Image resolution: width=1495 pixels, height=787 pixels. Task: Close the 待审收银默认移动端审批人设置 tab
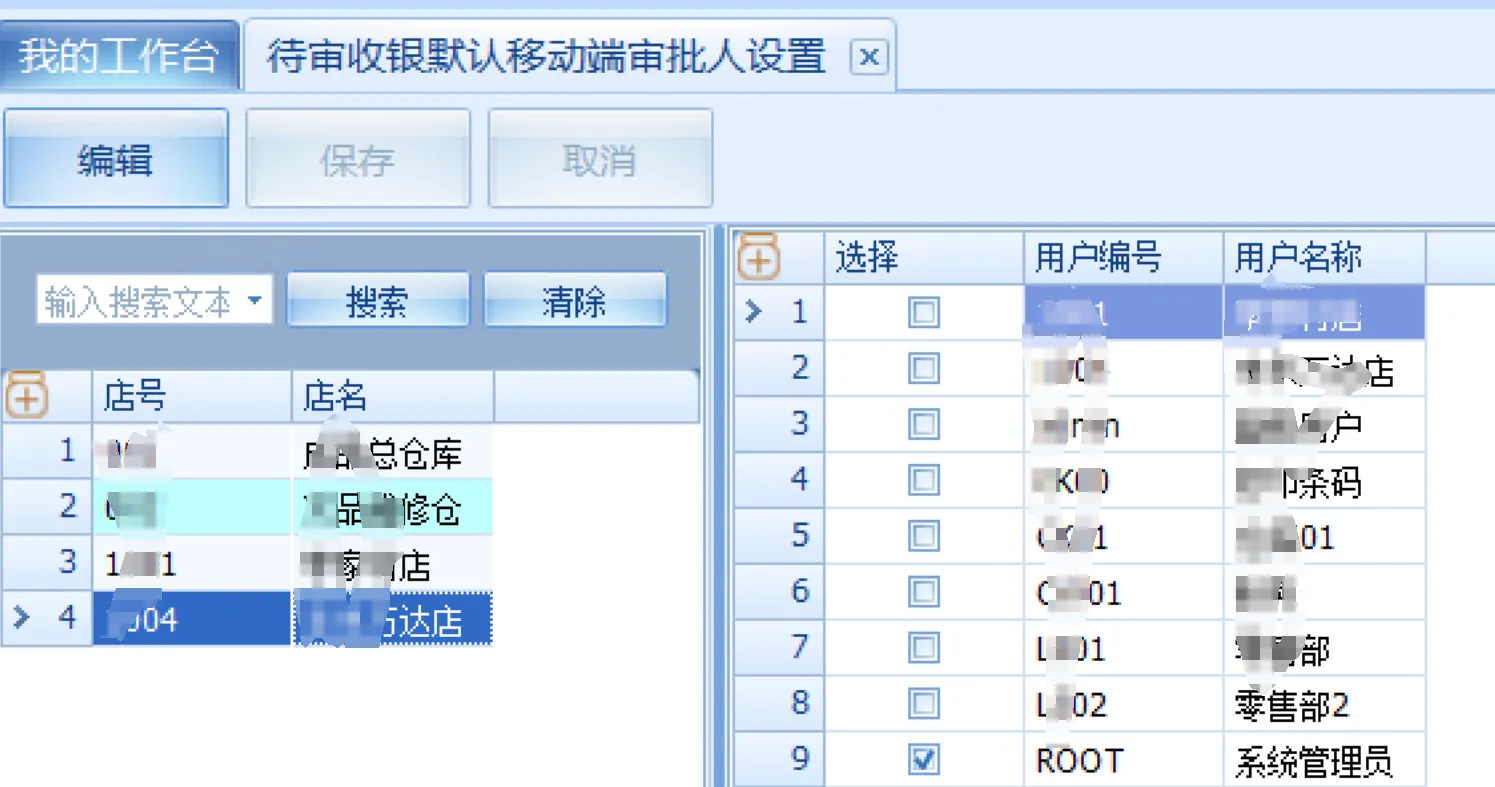868,58
